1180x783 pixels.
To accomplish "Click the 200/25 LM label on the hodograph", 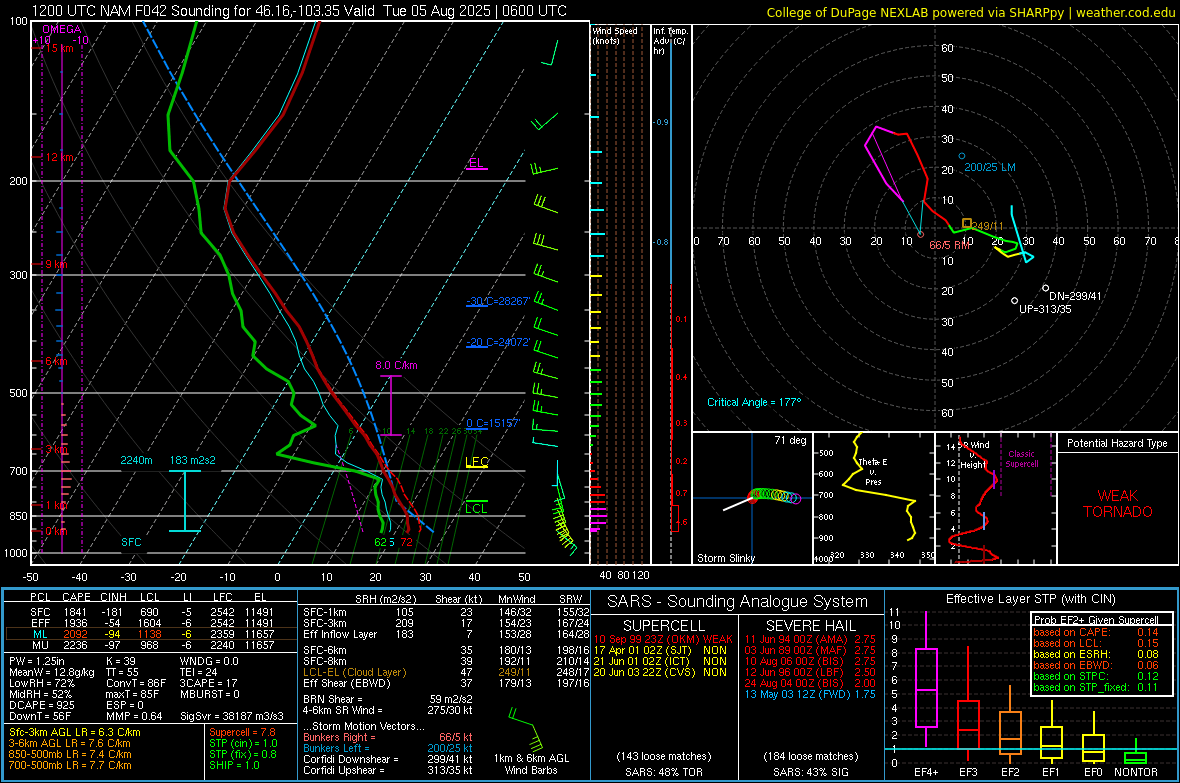I will pyautogui.click(x=990, y=167).
